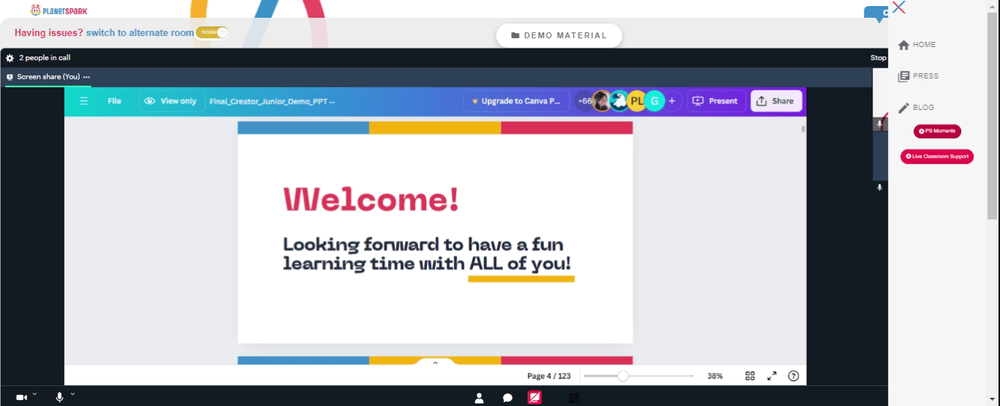This screenshot has width=1000, height=406.
Task: Click the Live Classroom Support button
Action: tap(937, 156)
